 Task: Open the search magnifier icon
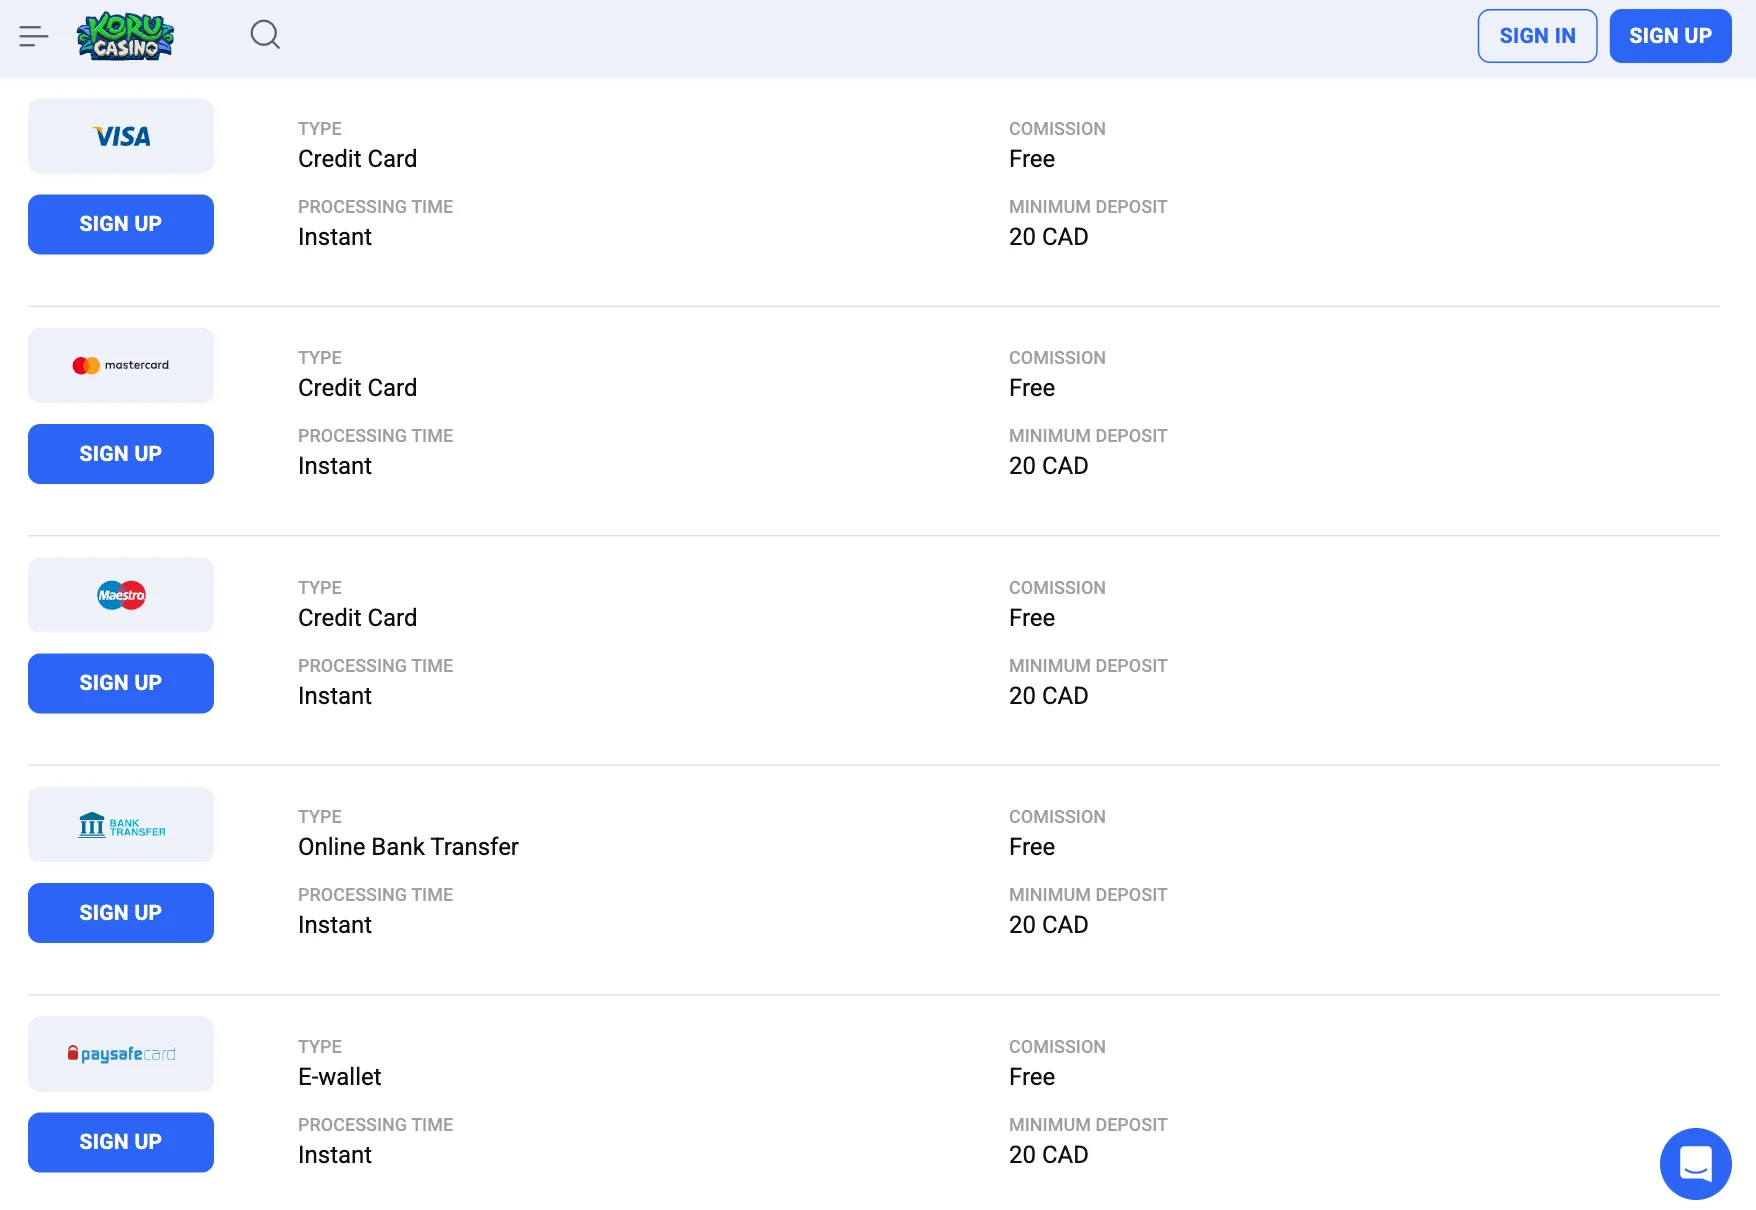(265, 35)
